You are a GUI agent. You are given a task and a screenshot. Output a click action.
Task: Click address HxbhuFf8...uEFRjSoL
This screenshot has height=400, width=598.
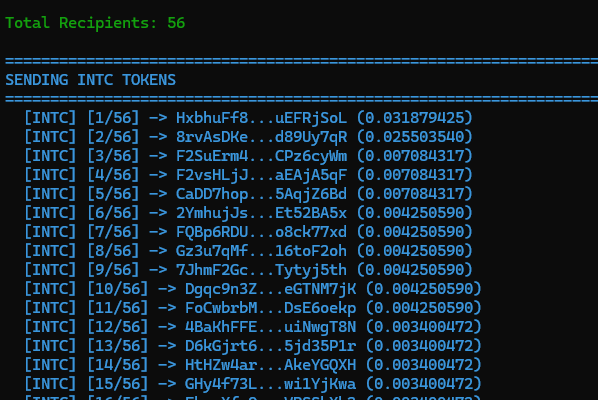[261, 118]
